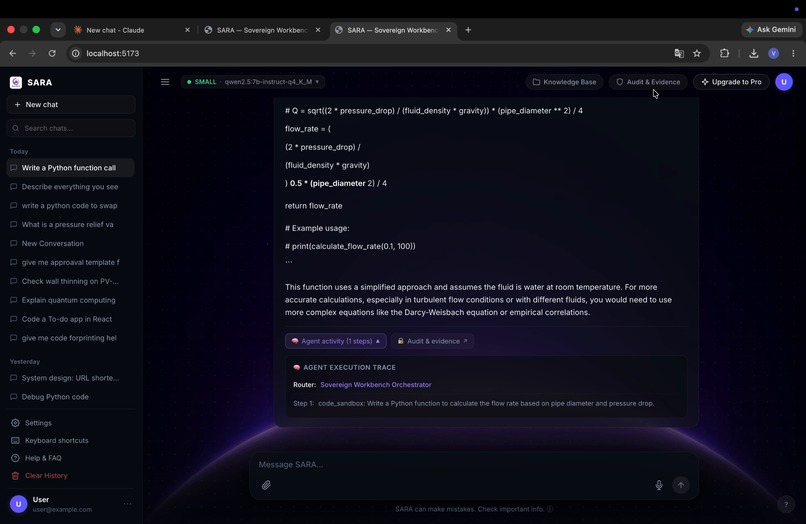Start a New chat
This screenshot has height=524, width=806.
coord(71,104)
